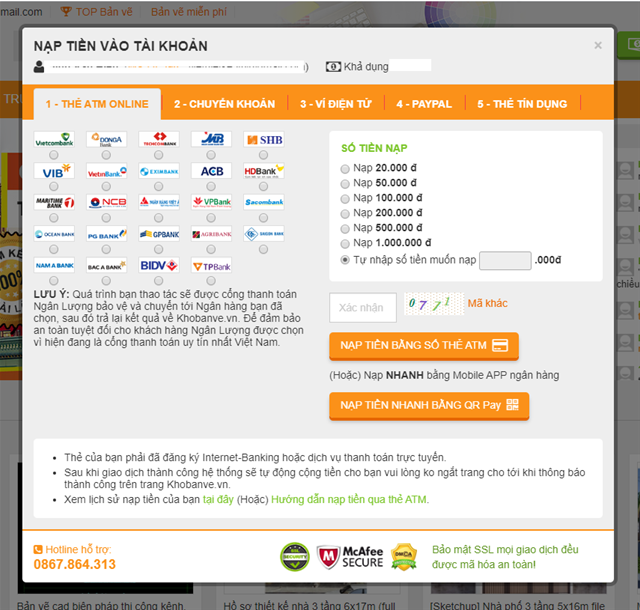Click the custom amount input field
The height and width of the screenshot is (610, 640).
(x=505, y=260)
